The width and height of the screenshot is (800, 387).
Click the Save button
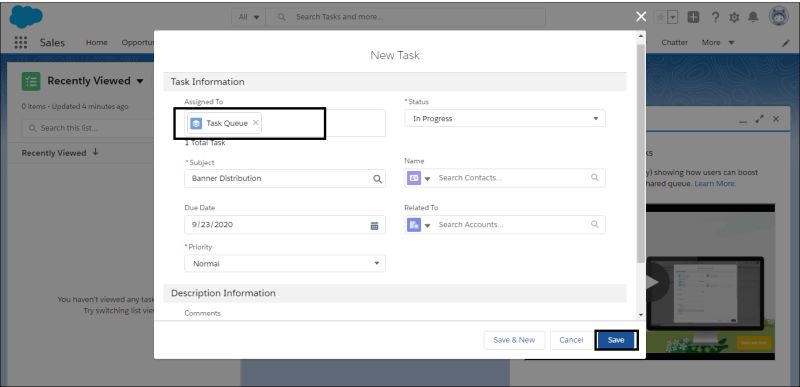pyautogui.click(x=616, y=340)
